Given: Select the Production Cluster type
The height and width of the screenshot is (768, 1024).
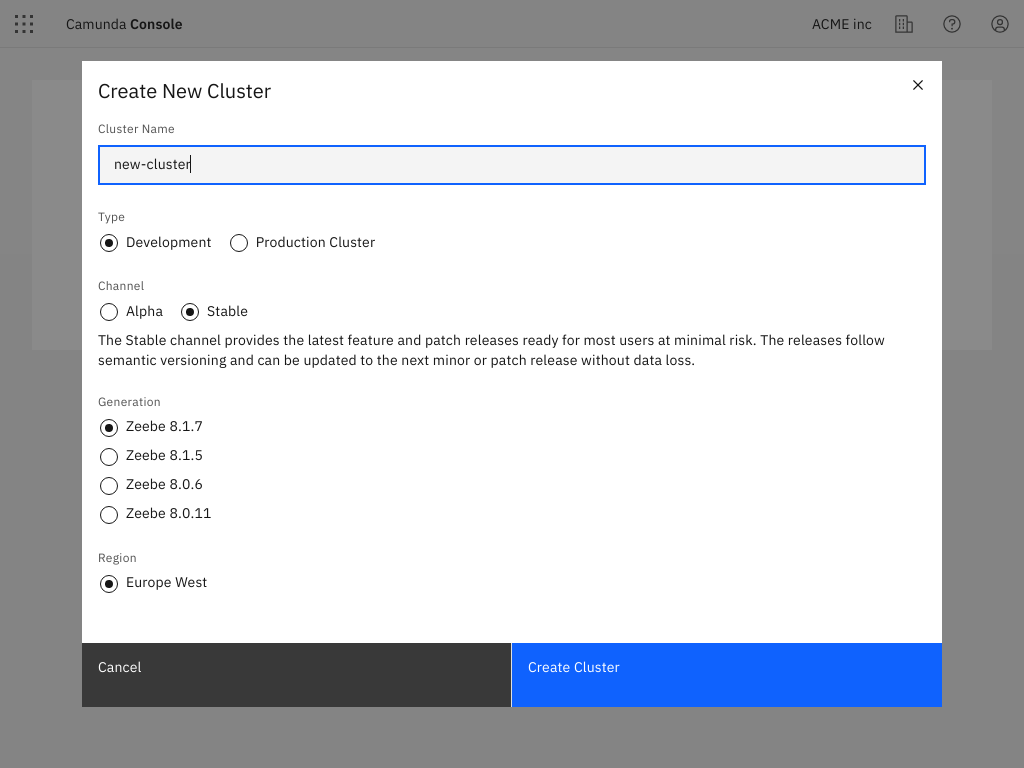Looking at the screenshot, I should [238, 242].
